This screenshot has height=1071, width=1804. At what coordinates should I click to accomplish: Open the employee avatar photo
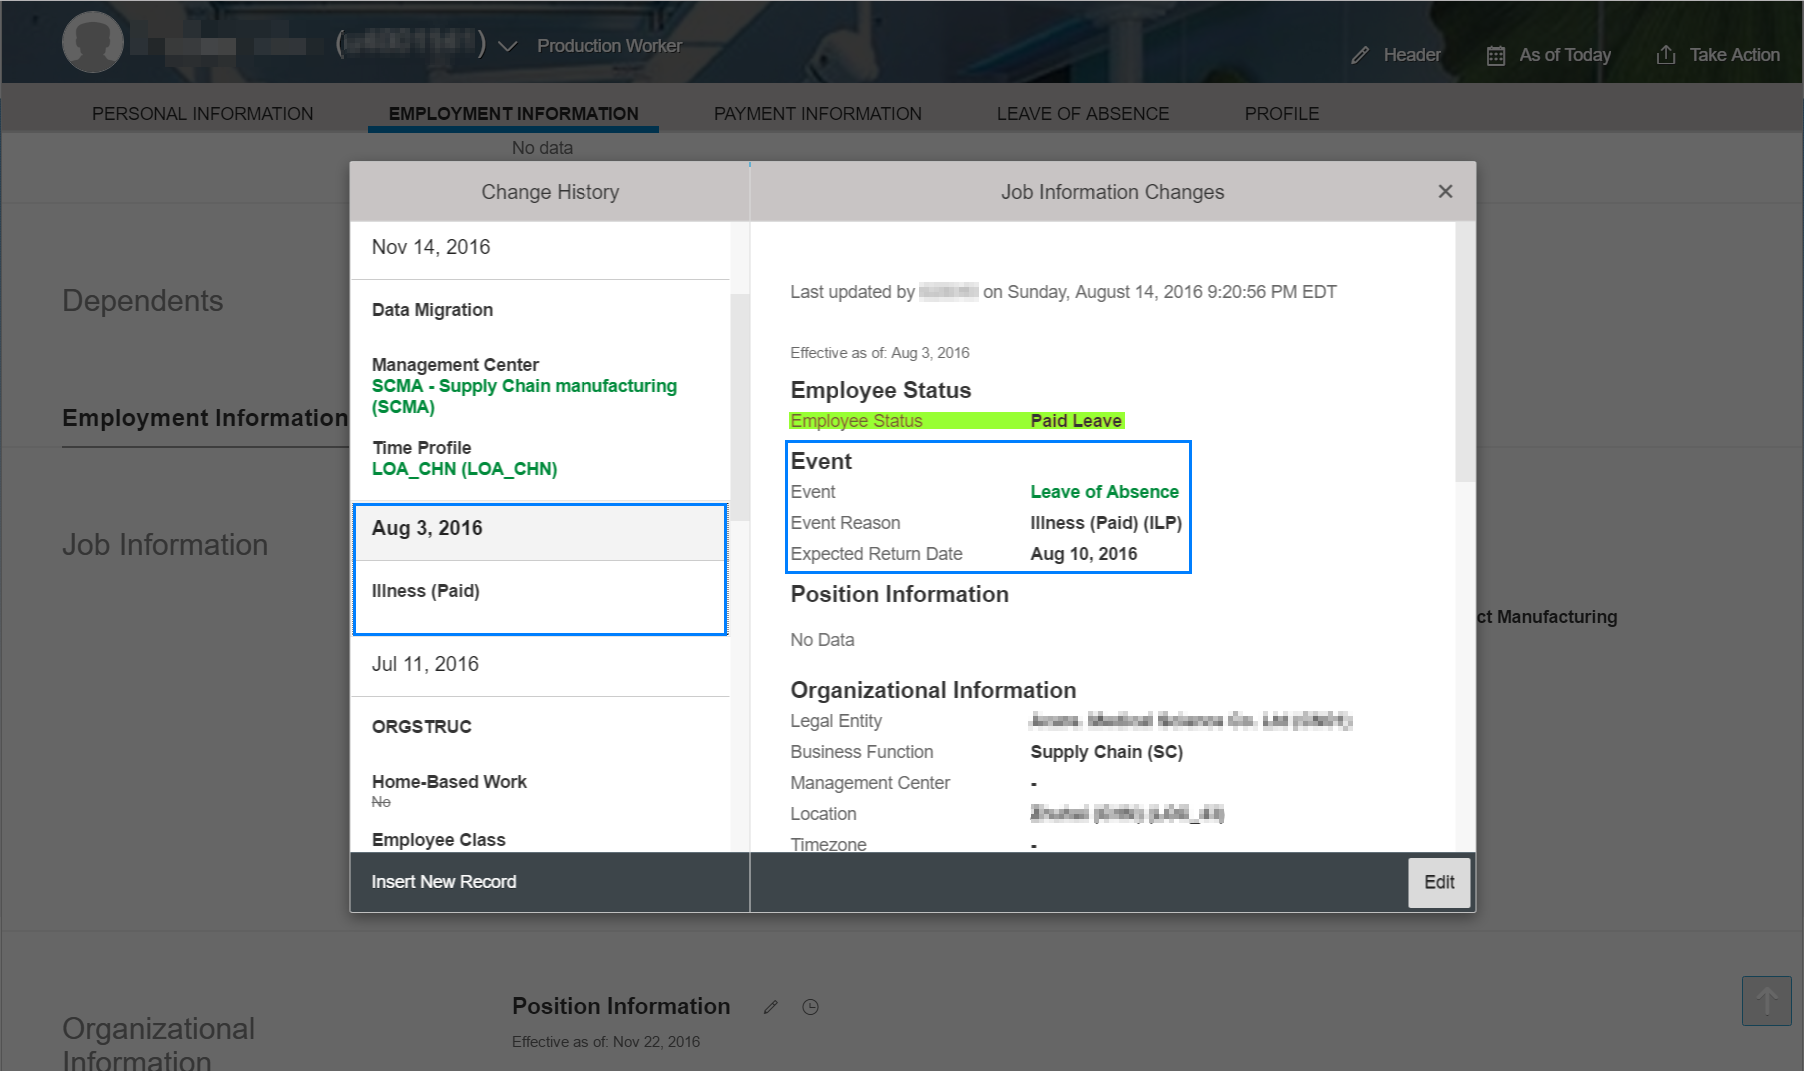point(93,42)
